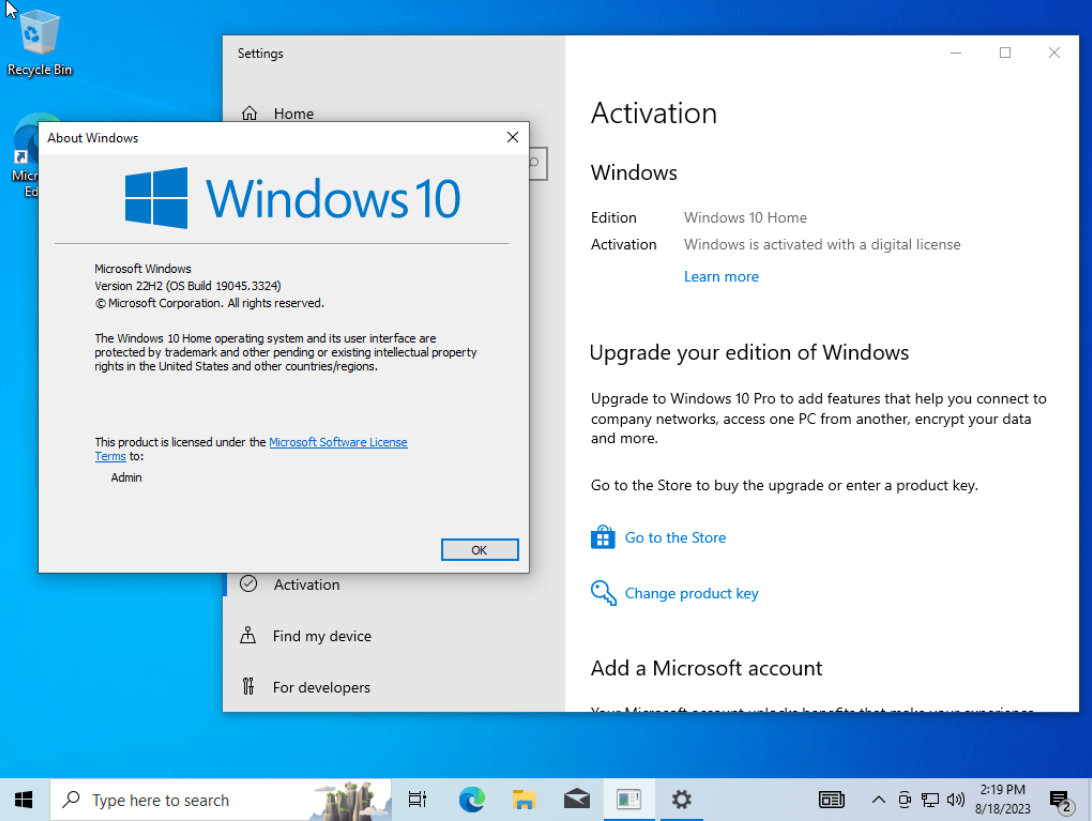Click Go to the Store link

tap(675, 538)
